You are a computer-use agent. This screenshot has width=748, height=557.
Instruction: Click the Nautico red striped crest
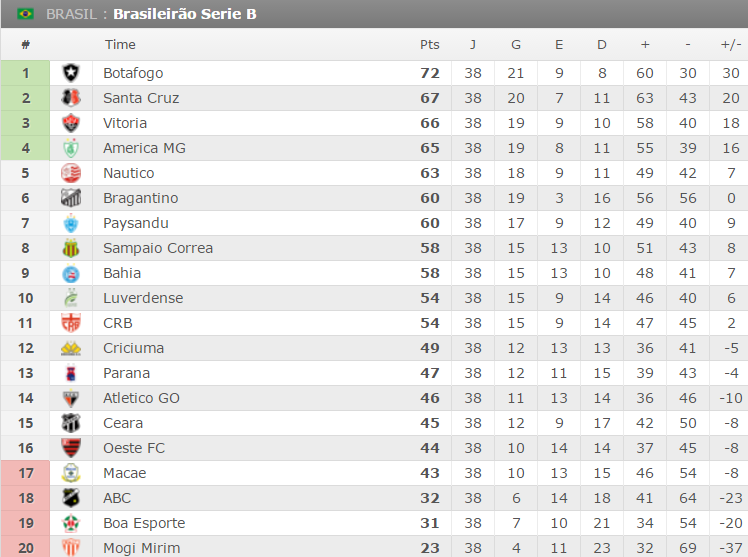(71, 173)
